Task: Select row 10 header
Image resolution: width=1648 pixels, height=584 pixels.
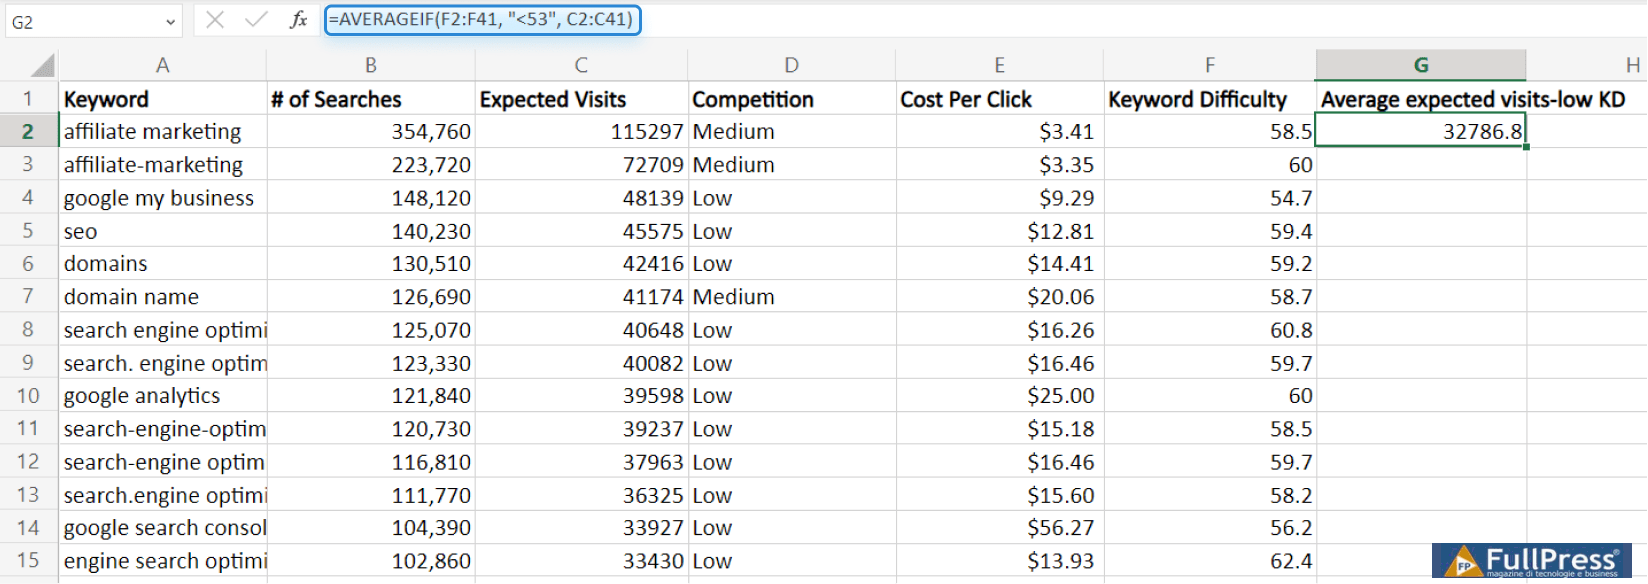Action: 28,396
